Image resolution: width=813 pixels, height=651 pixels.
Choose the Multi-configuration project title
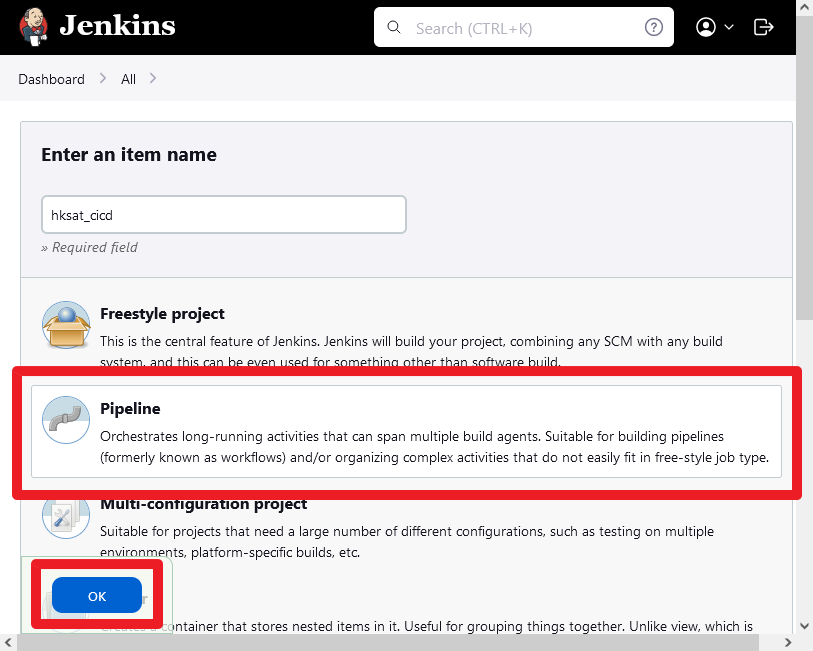[x=203, y=504]
